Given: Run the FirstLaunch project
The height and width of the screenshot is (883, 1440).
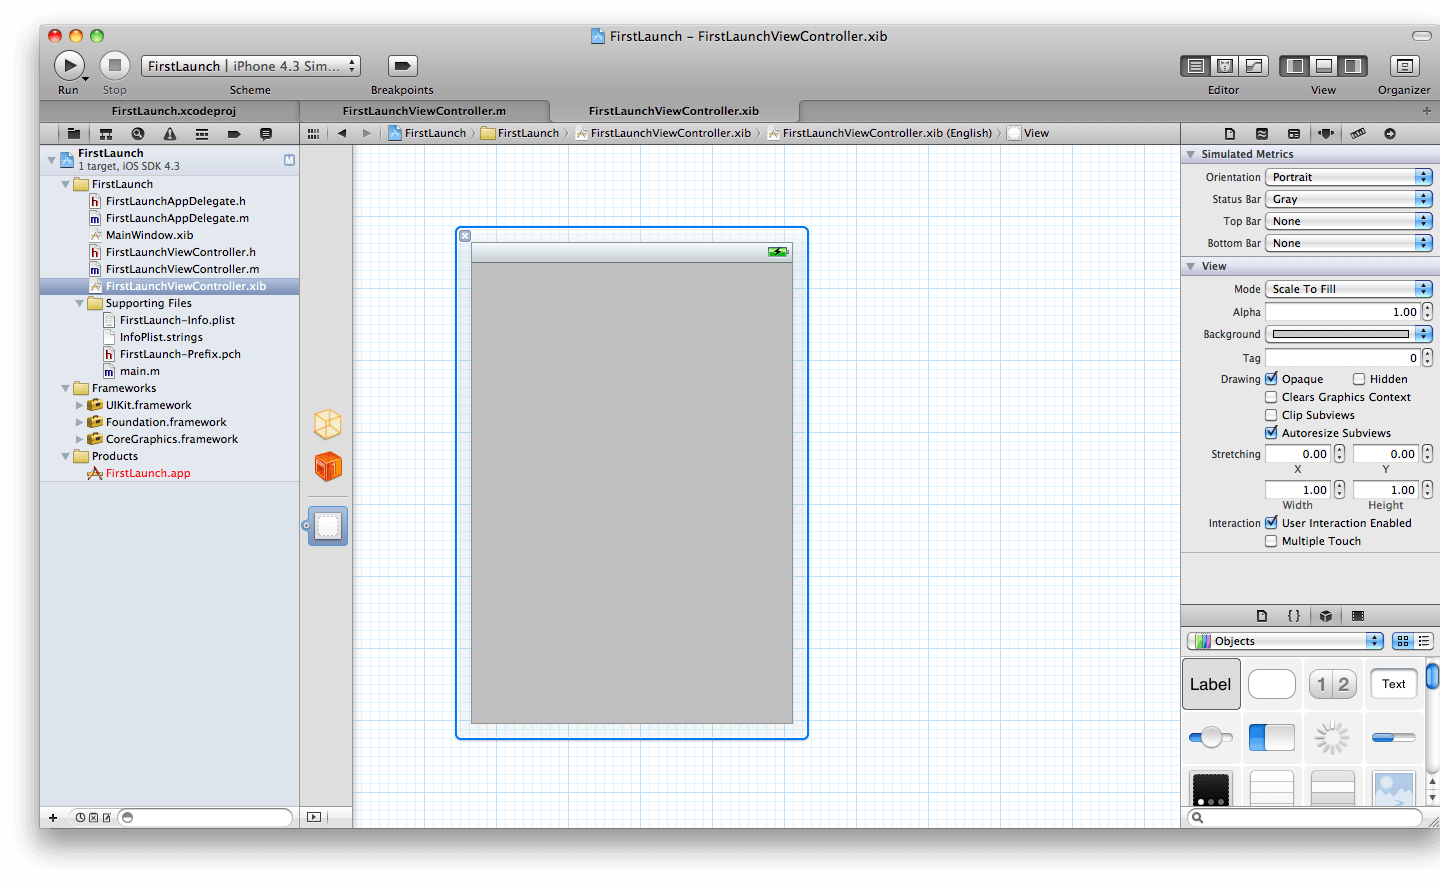Looking at the screenshot, I should [69, 66].
